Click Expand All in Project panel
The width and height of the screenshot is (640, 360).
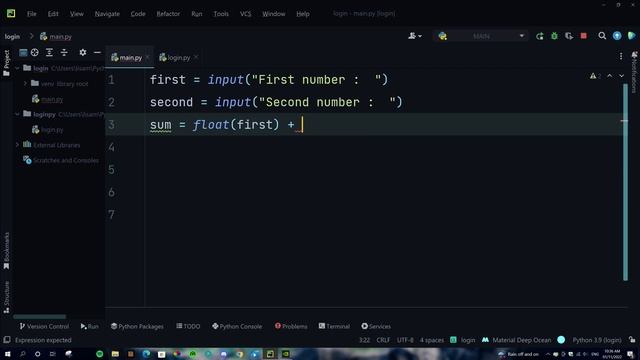(x=49, y=52)
